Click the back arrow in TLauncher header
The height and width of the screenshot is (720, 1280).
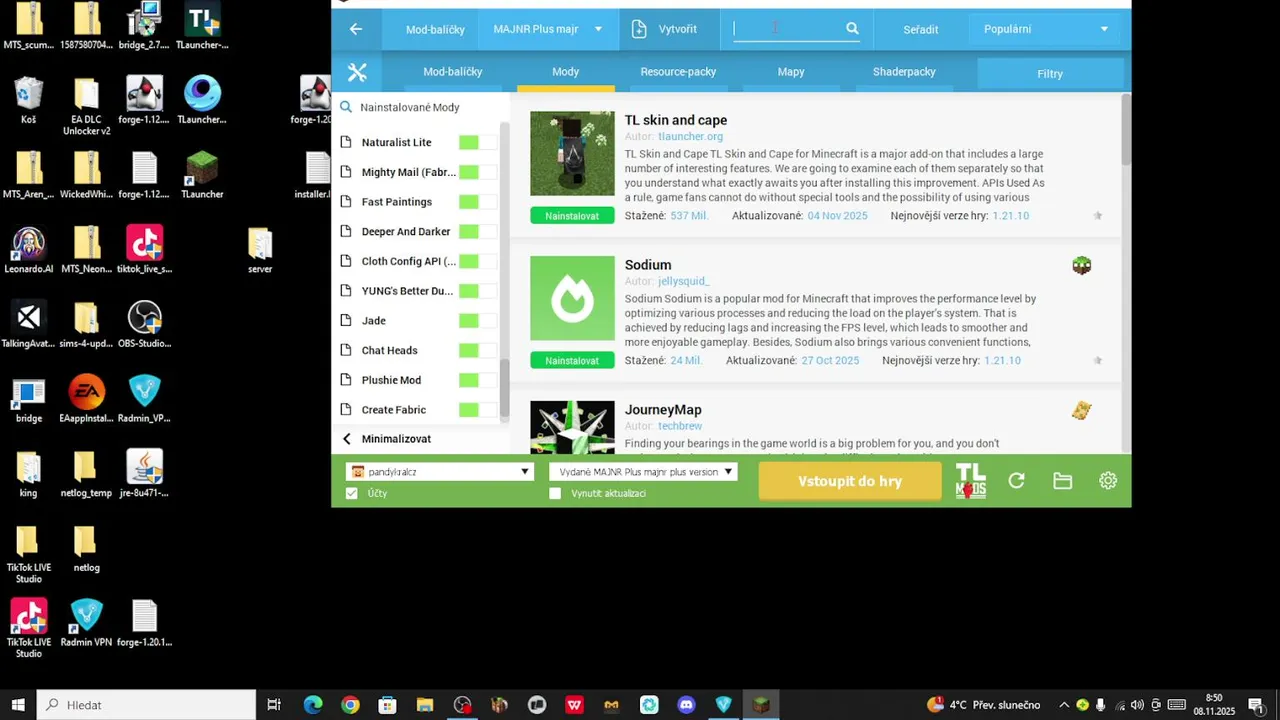356,29
